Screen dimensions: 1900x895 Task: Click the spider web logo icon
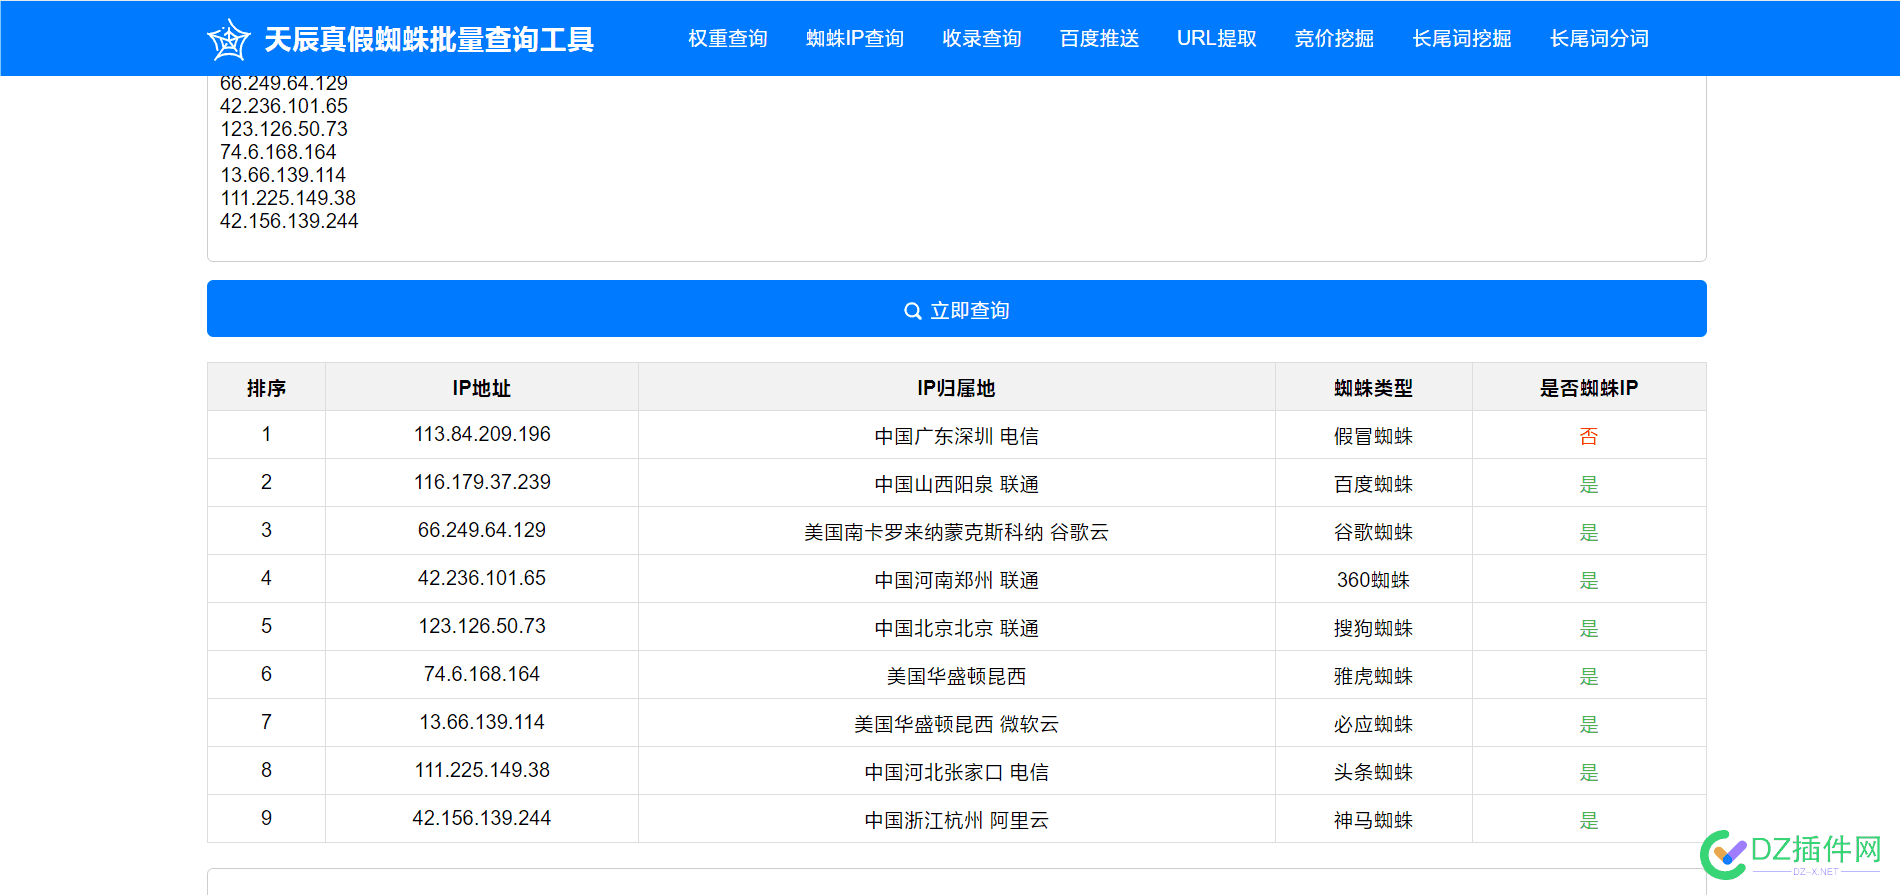pos(228,39)
